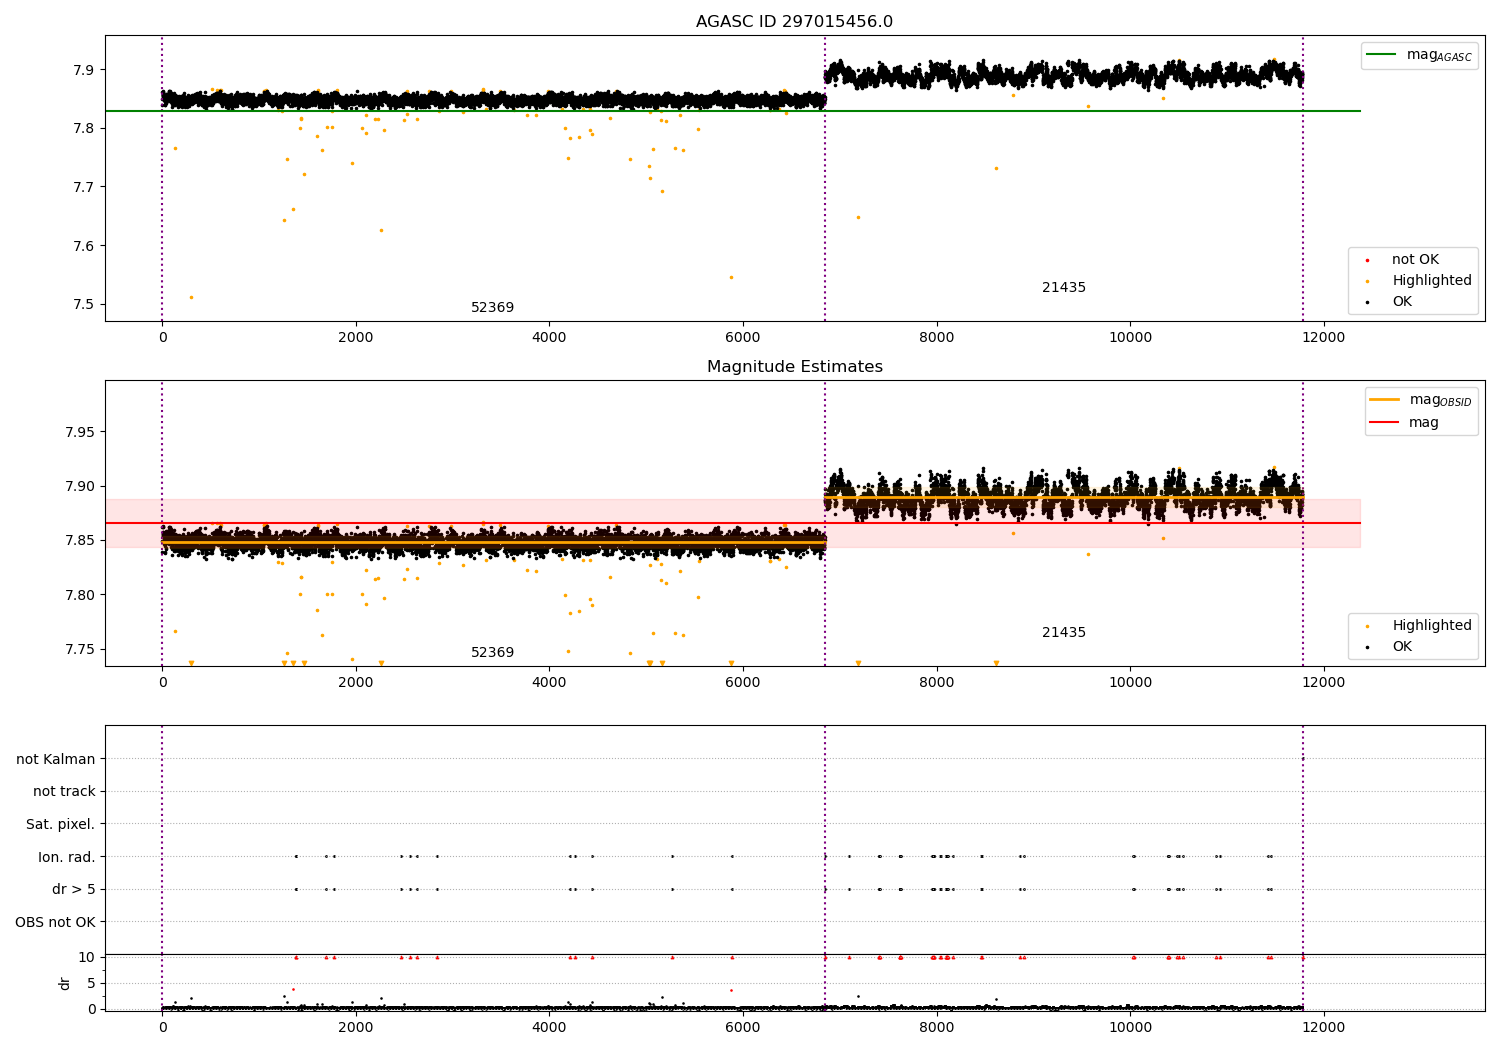Select 'Highlighted' legend entry in the middle plot

pos(1432,626)
